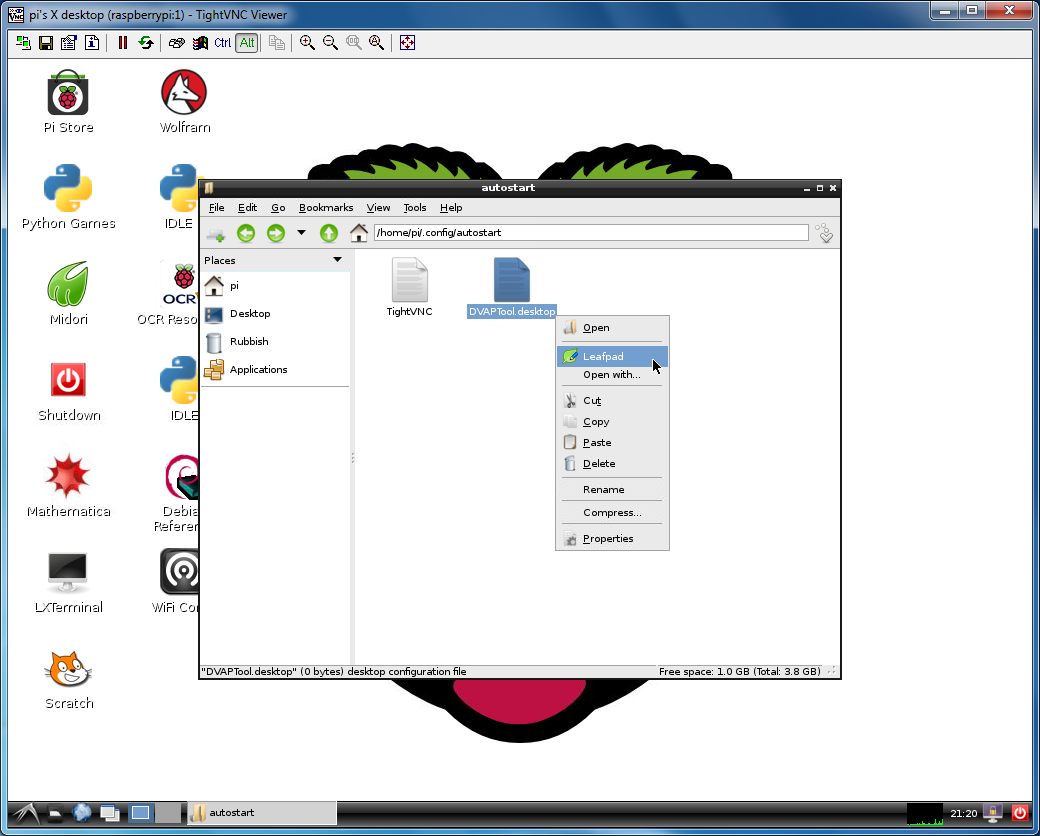Click the red power icon in taskbar
Image resolution: width=1040 pixels, height=836 pixels.
pyautogui.click(x=1020, y=813)
